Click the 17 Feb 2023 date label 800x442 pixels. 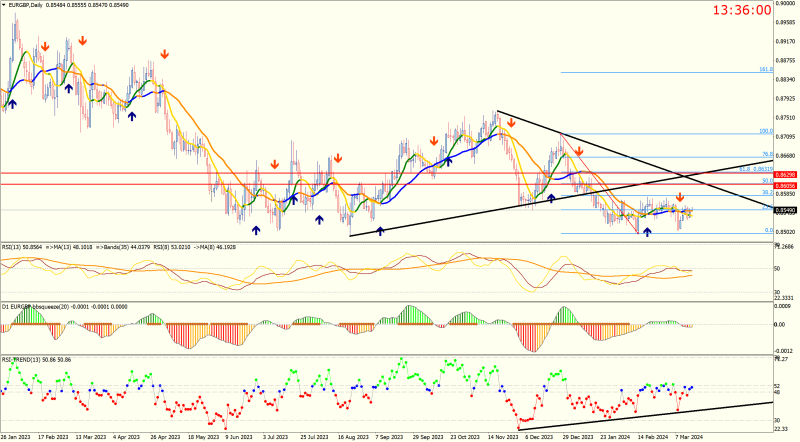[x=54, y=437]
